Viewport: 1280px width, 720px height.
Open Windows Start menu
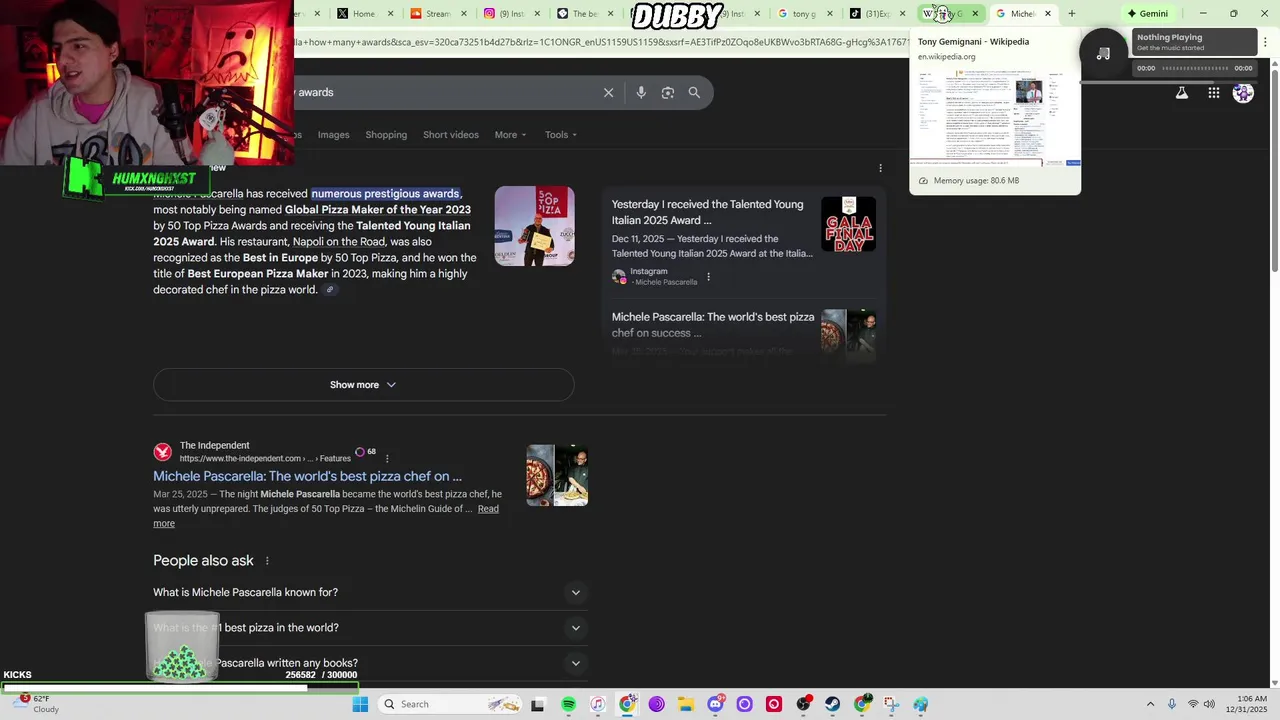point(360,704)
